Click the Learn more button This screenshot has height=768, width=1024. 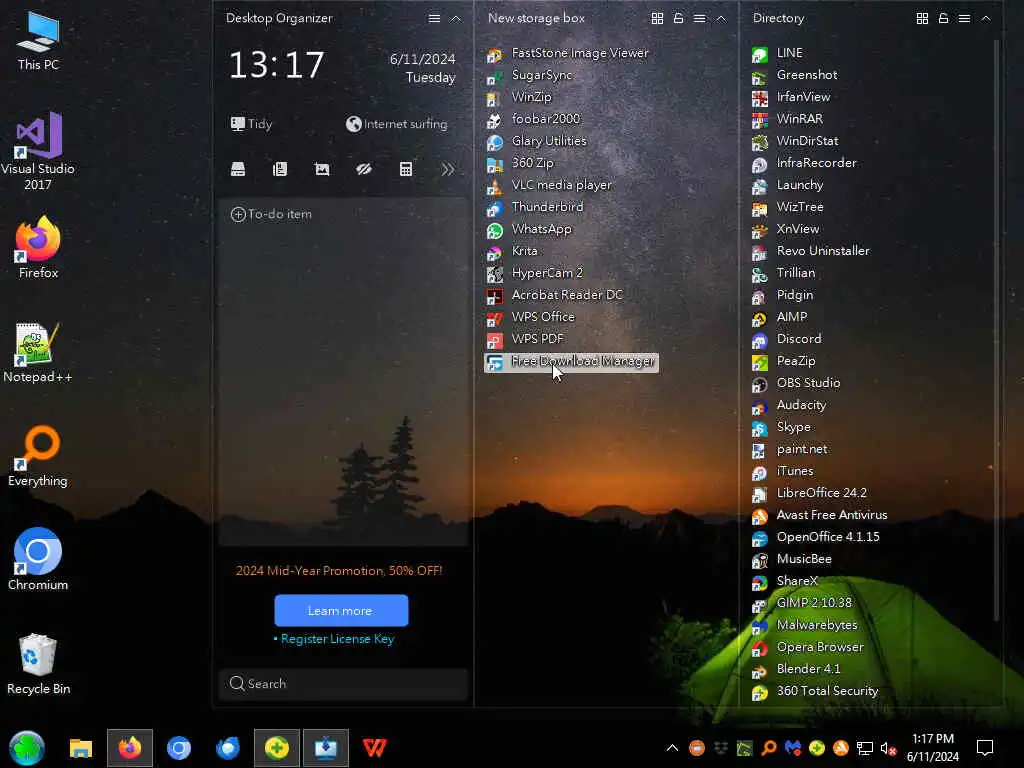click(x=341, y=611)
